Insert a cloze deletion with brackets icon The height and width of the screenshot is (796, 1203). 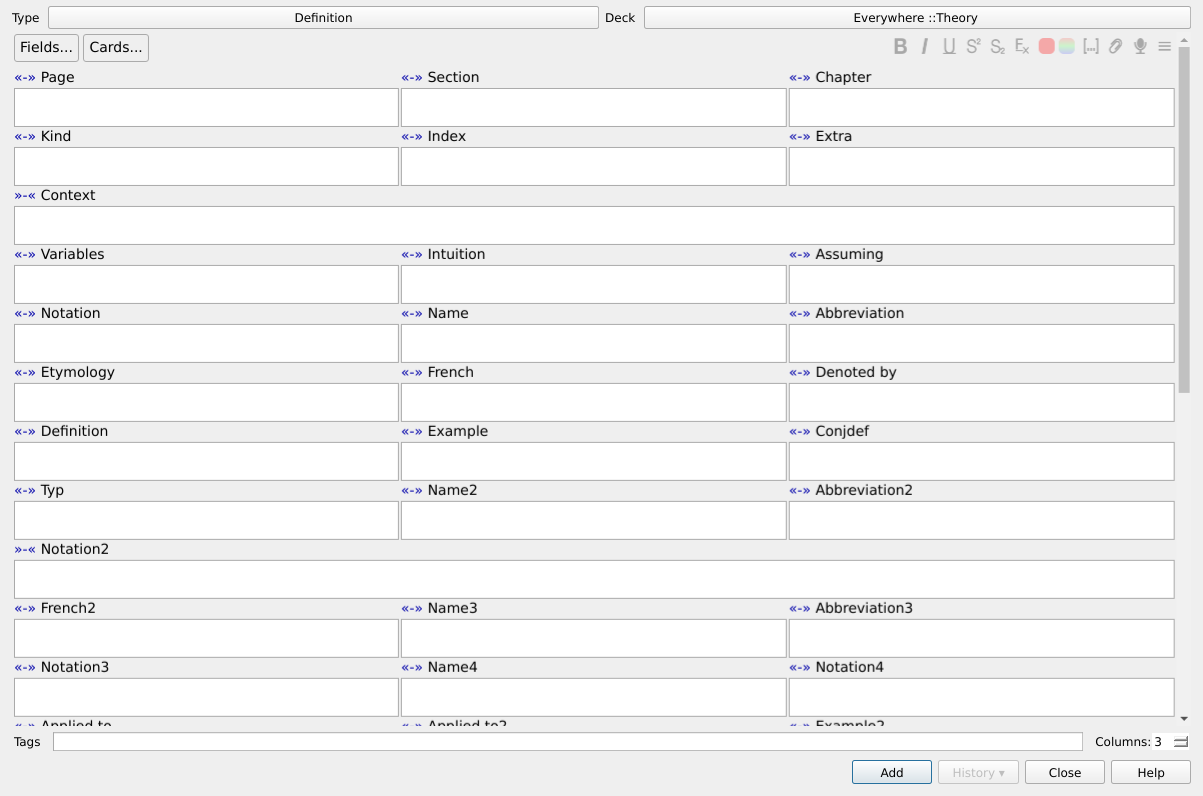point(1091,46)
